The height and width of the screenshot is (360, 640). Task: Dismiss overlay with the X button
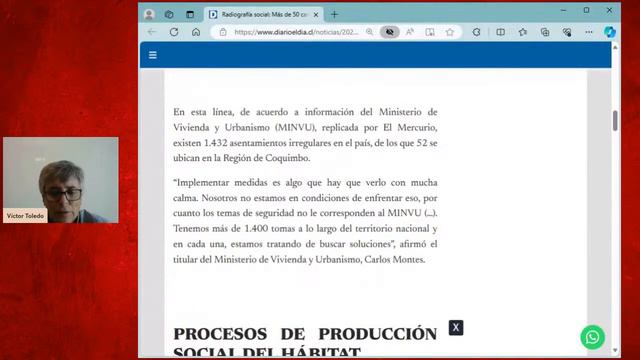point(456,327)
